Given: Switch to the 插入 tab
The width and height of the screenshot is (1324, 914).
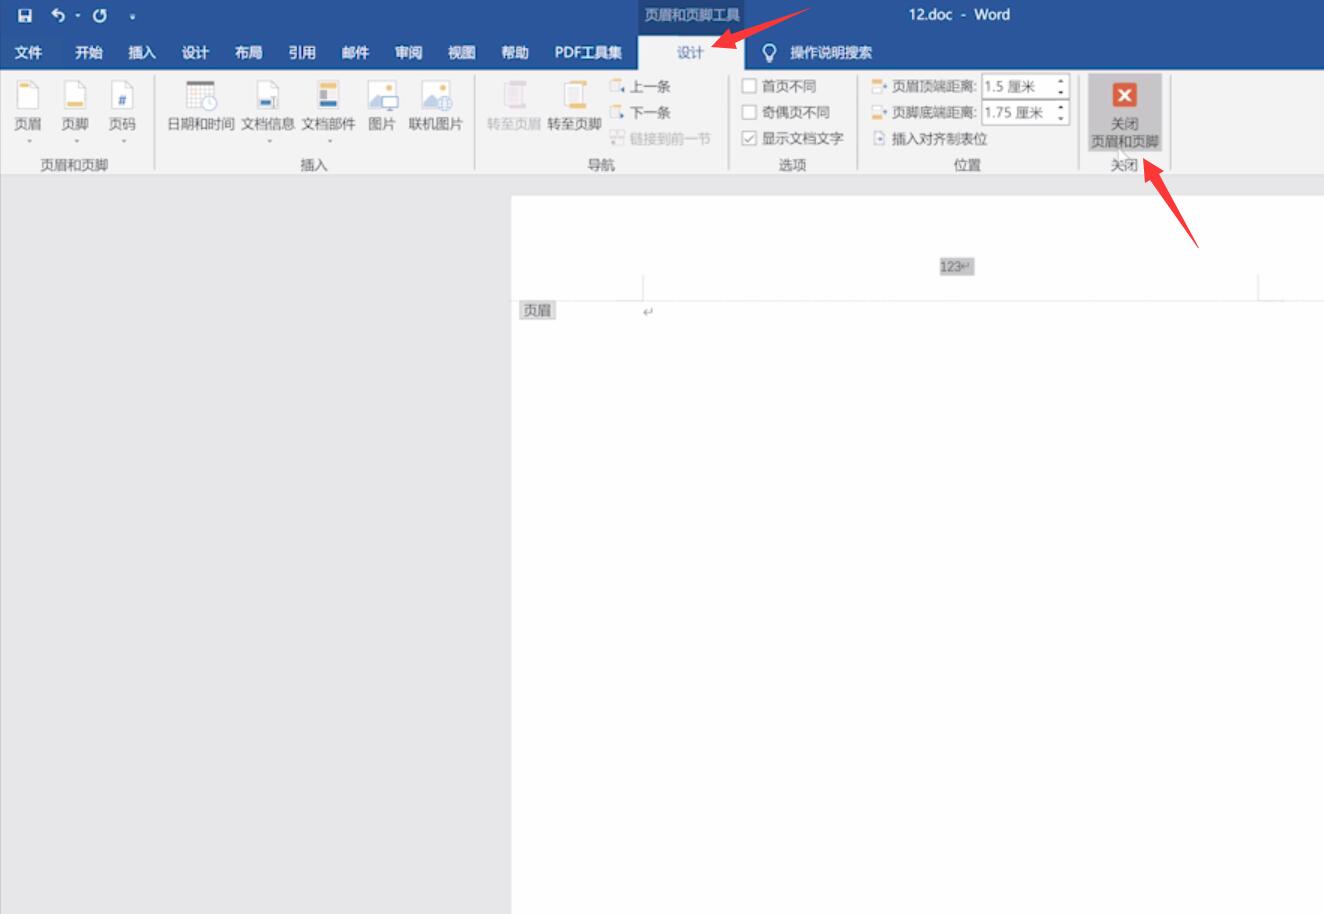Looking at the screenshot, I should tap(142, 52).
